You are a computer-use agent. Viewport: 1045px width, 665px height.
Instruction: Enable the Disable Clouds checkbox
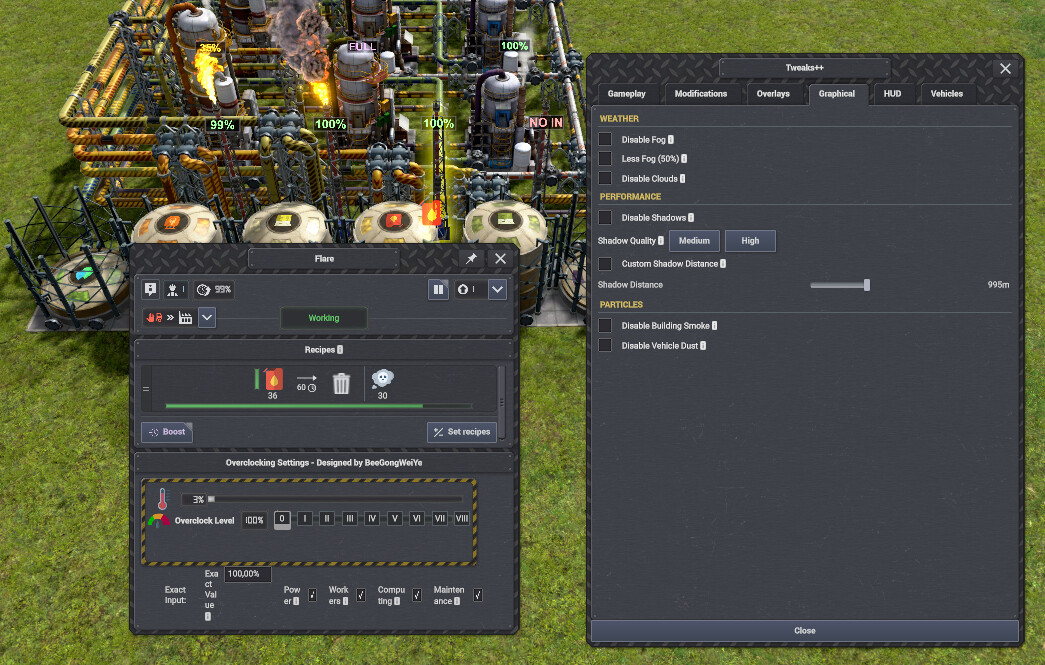point(605,178)
